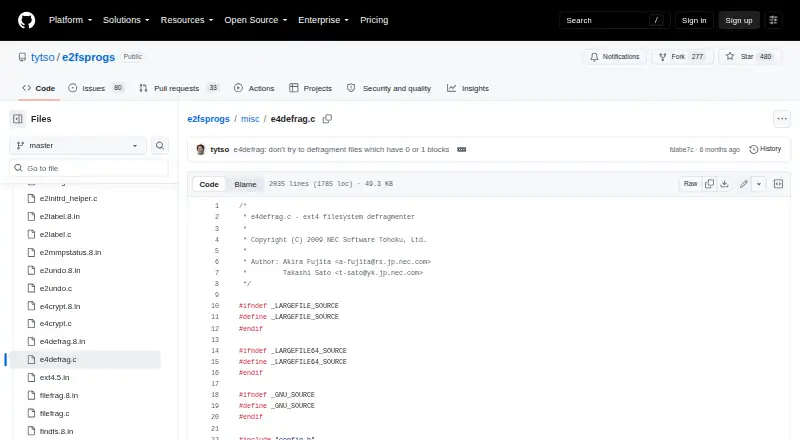Open e4crypt.c in file tree
The height and width of the screenshot is (440, 800).
click(56, 324)
